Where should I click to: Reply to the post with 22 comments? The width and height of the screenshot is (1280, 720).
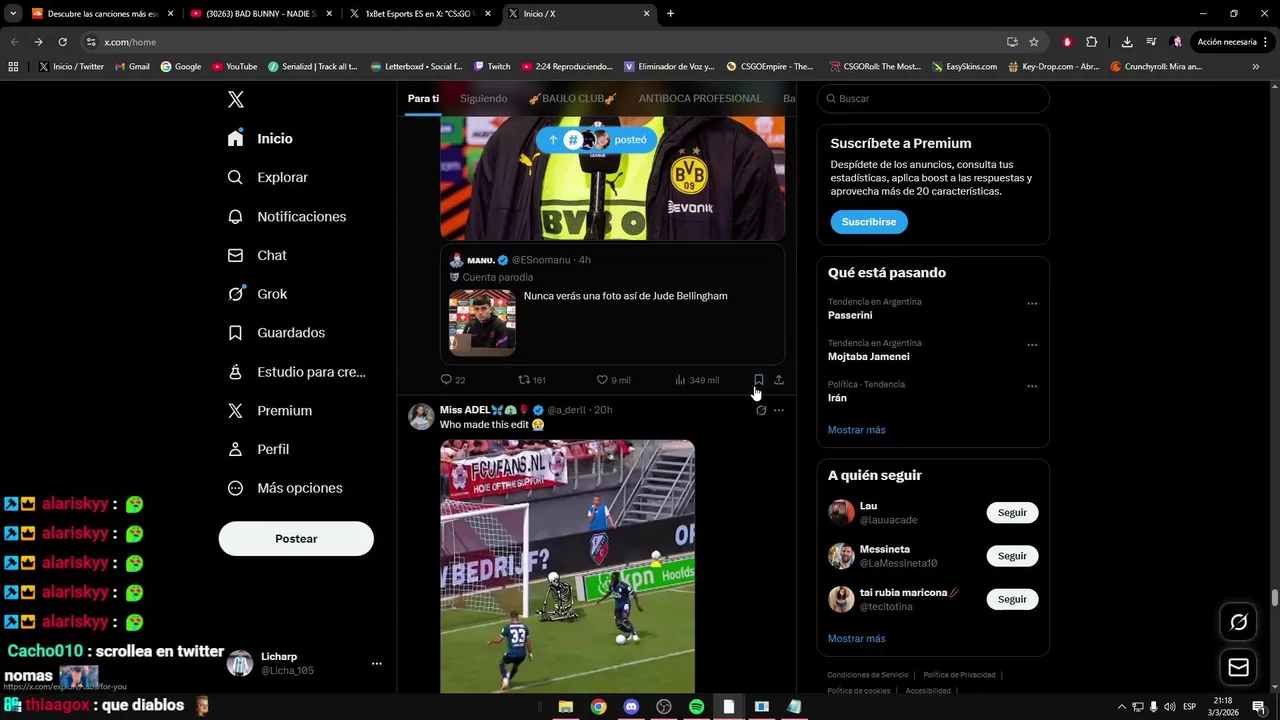click(x=453, y=380)
